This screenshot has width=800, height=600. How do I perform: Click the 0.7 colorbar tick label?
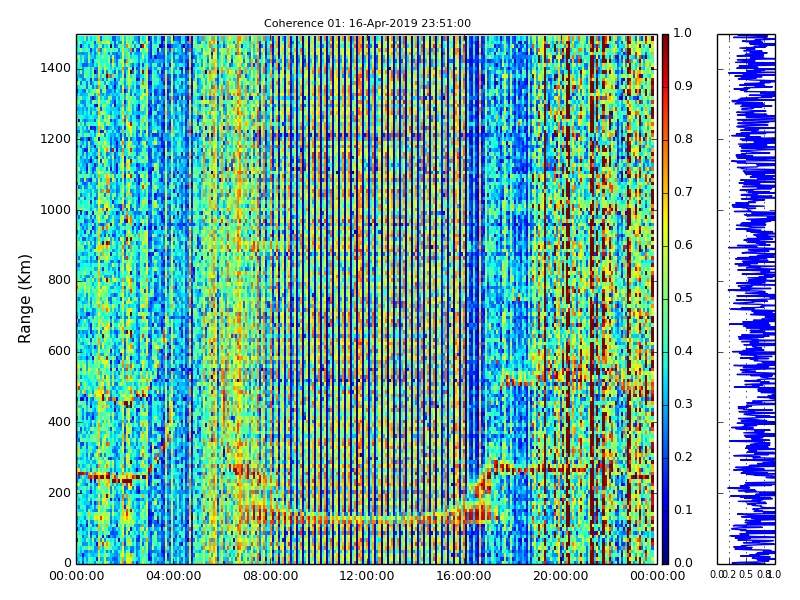(x=683, y=192)
